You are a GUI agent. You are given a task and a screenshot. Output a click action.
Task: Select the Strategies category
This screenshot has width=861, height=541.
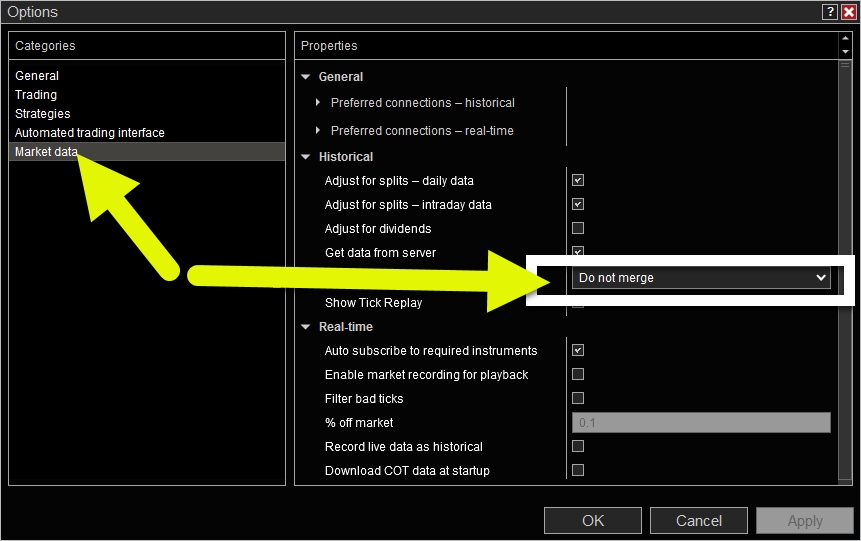coord(43,114)
